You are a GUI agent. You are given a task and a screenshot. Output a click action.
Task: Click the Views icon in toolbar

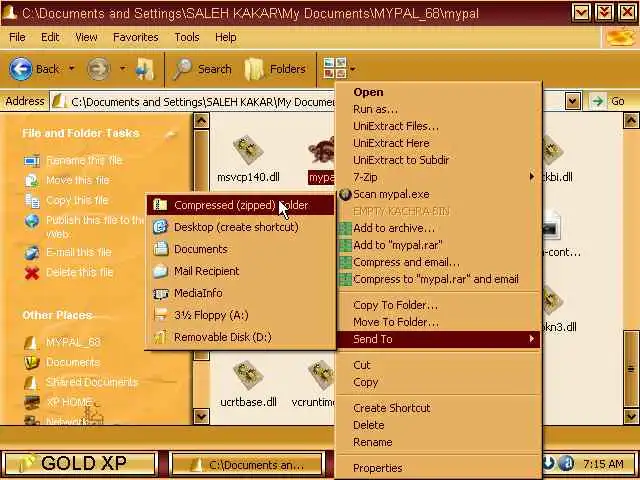click(335, 68)
